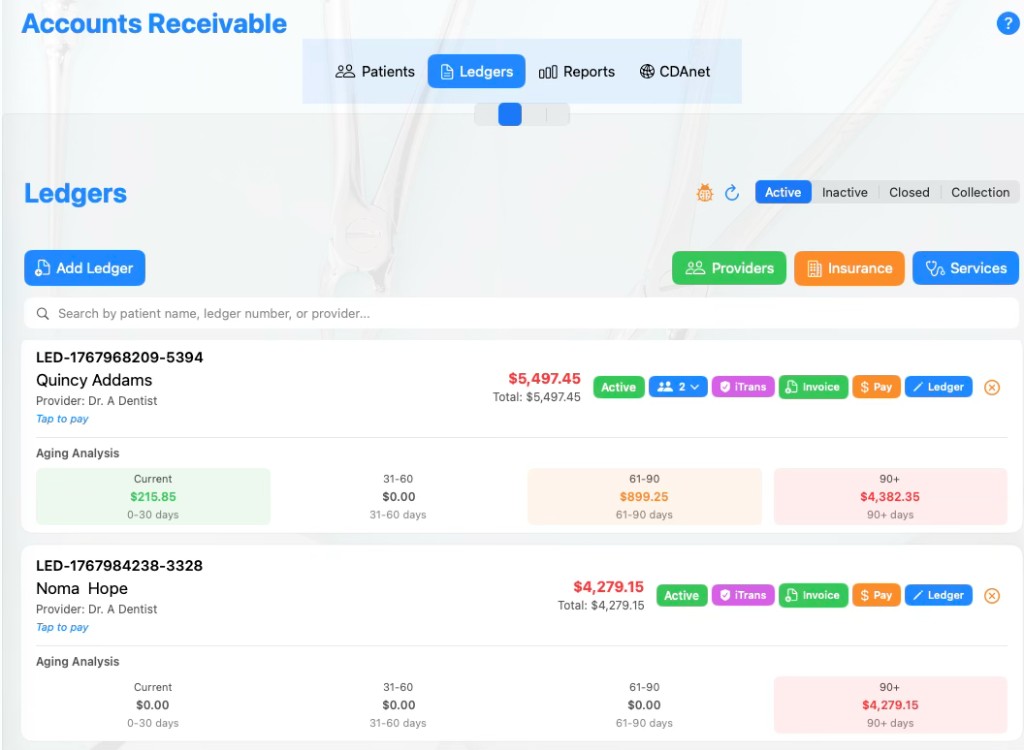This screenshot has width=1024, height=750.
Task: Click Pay for Quincy Addams ledger
Action: pyautogui.click(x=876, y=387)
